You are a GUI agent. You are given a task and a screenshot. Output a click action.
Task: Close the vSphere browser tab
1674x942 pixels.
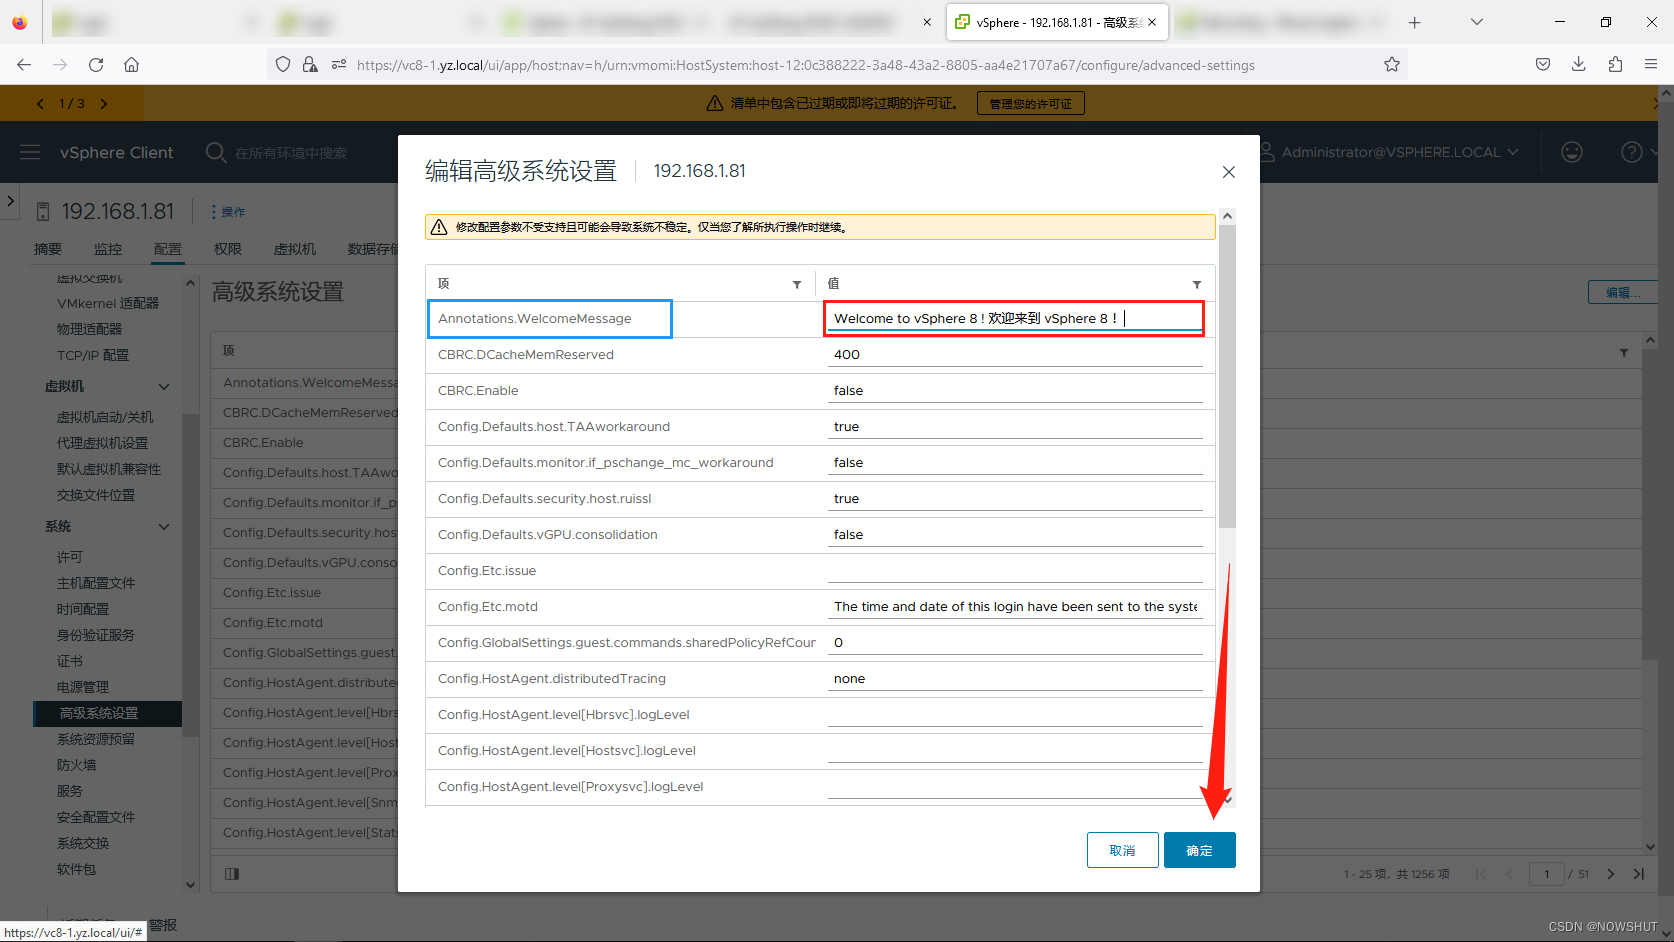click(x=1152, y=22)
